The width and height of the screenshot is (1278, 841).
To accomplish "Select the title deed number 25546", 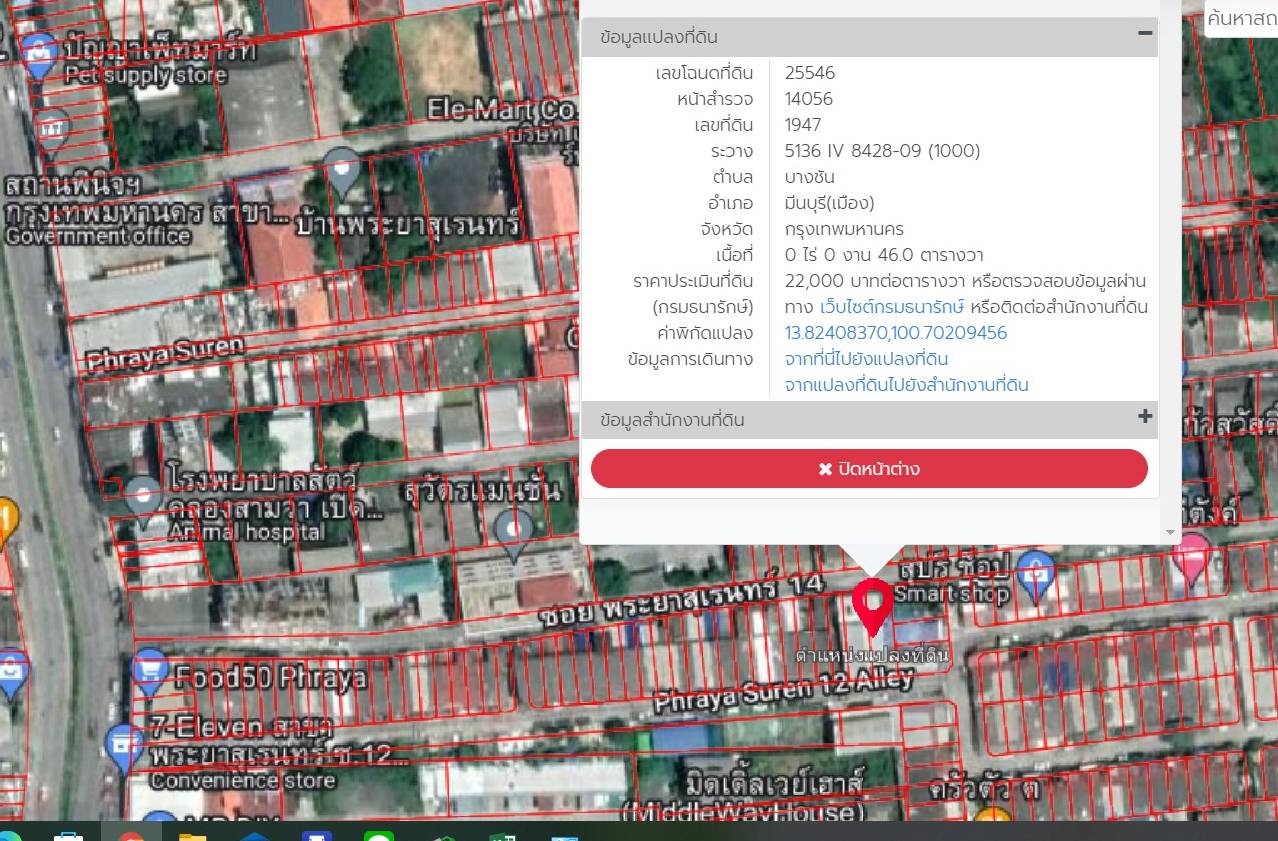I will [810, 73].
